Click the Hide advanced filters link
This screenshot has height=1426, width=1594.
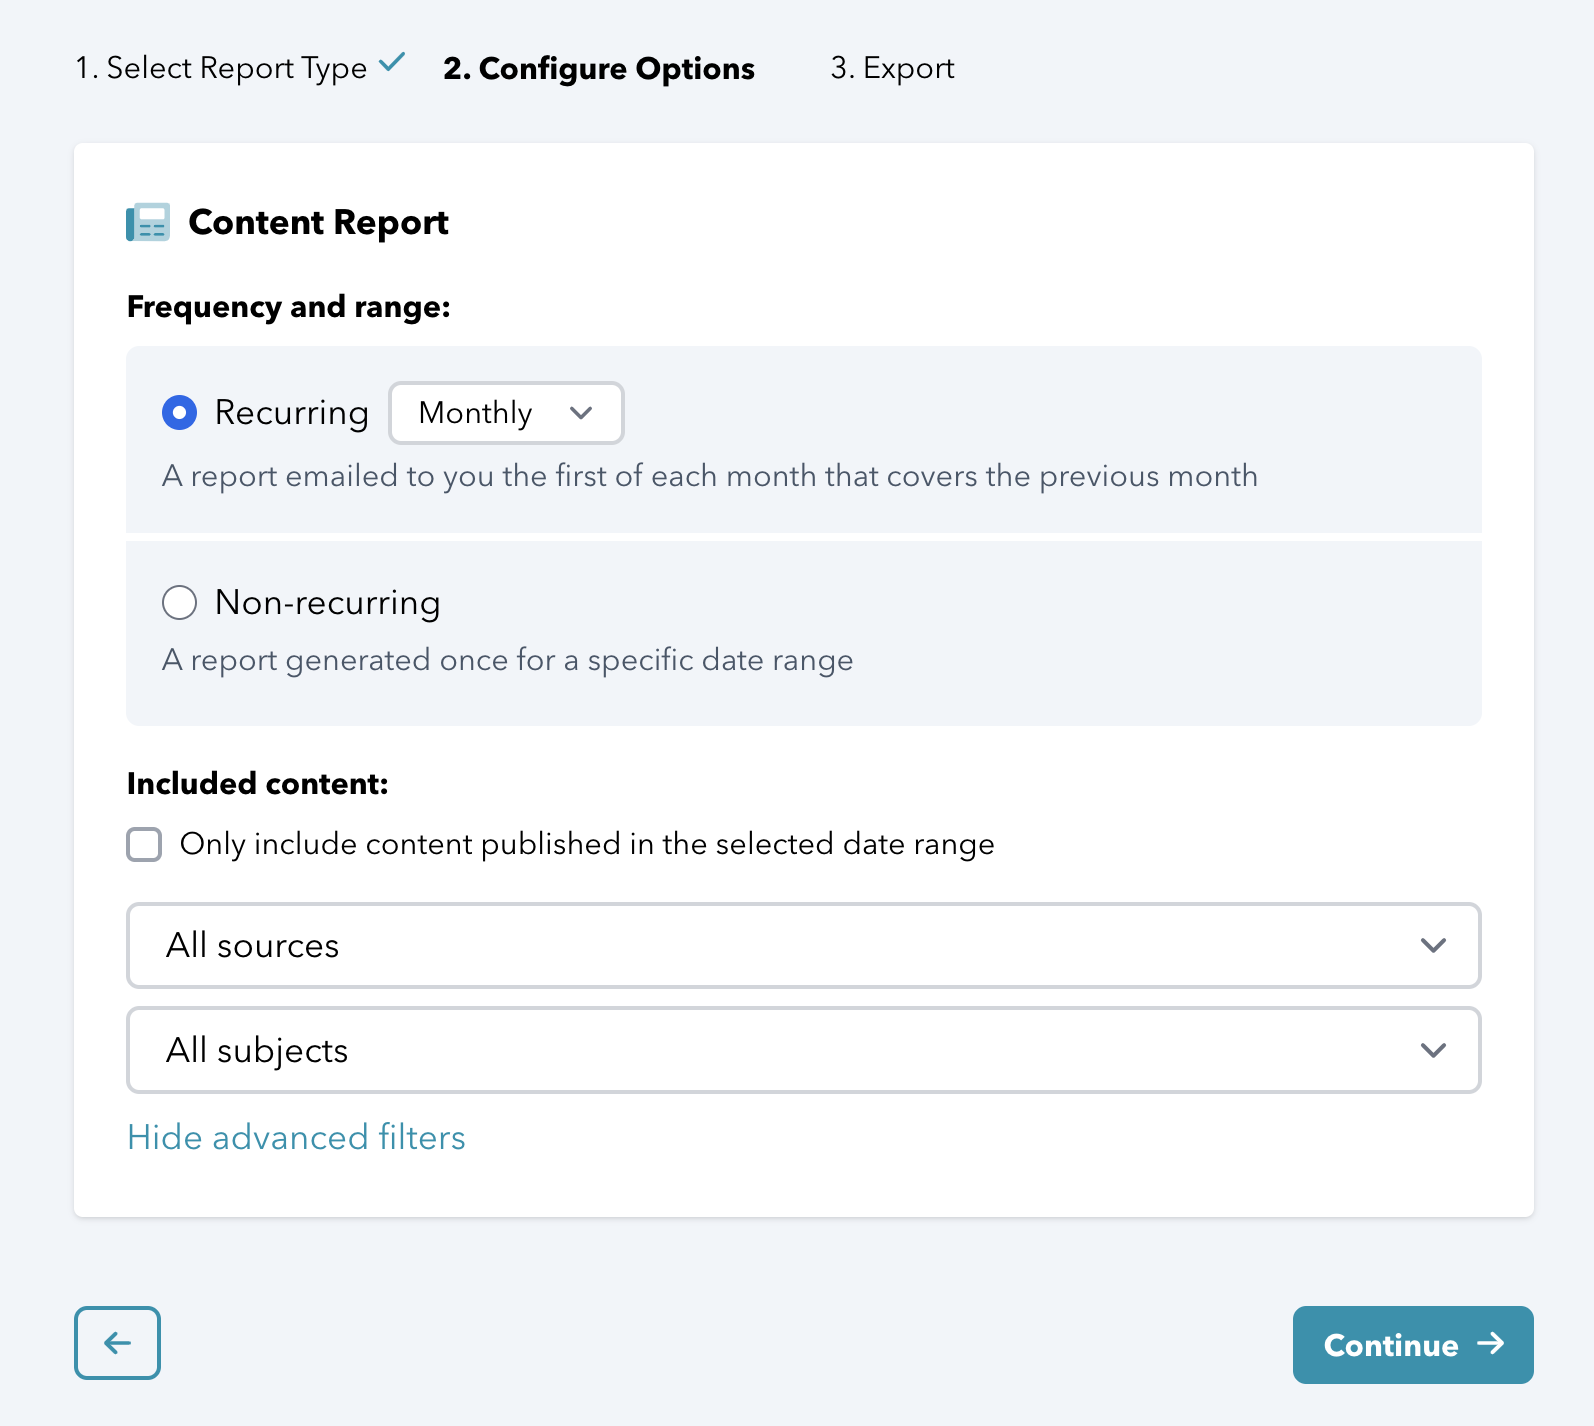pyautogui.click(x=296, y=1137)
